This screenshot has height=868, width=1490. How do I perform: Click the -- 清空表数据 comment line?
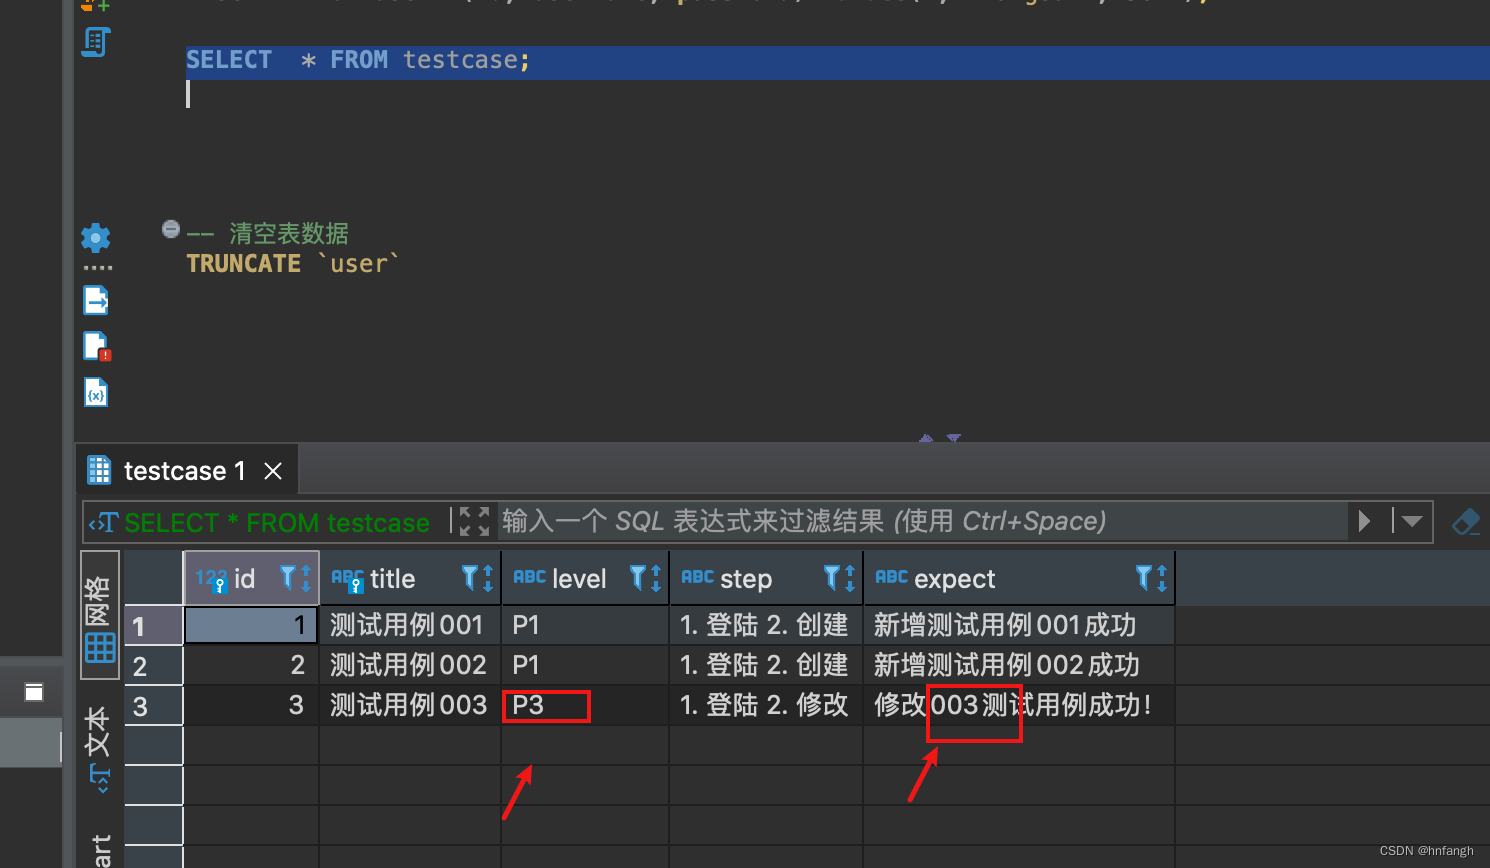pos(268,234)
